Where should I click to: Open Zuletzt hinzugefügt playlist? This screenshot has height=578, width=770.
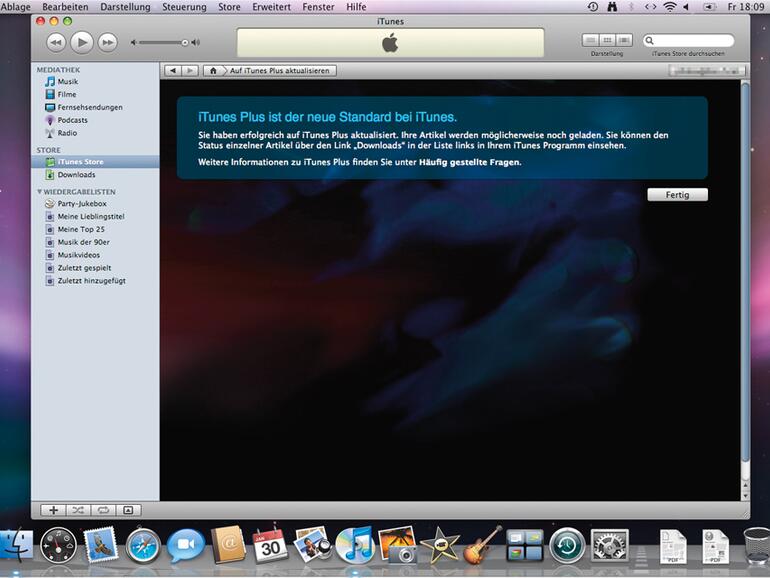point(91,281)
